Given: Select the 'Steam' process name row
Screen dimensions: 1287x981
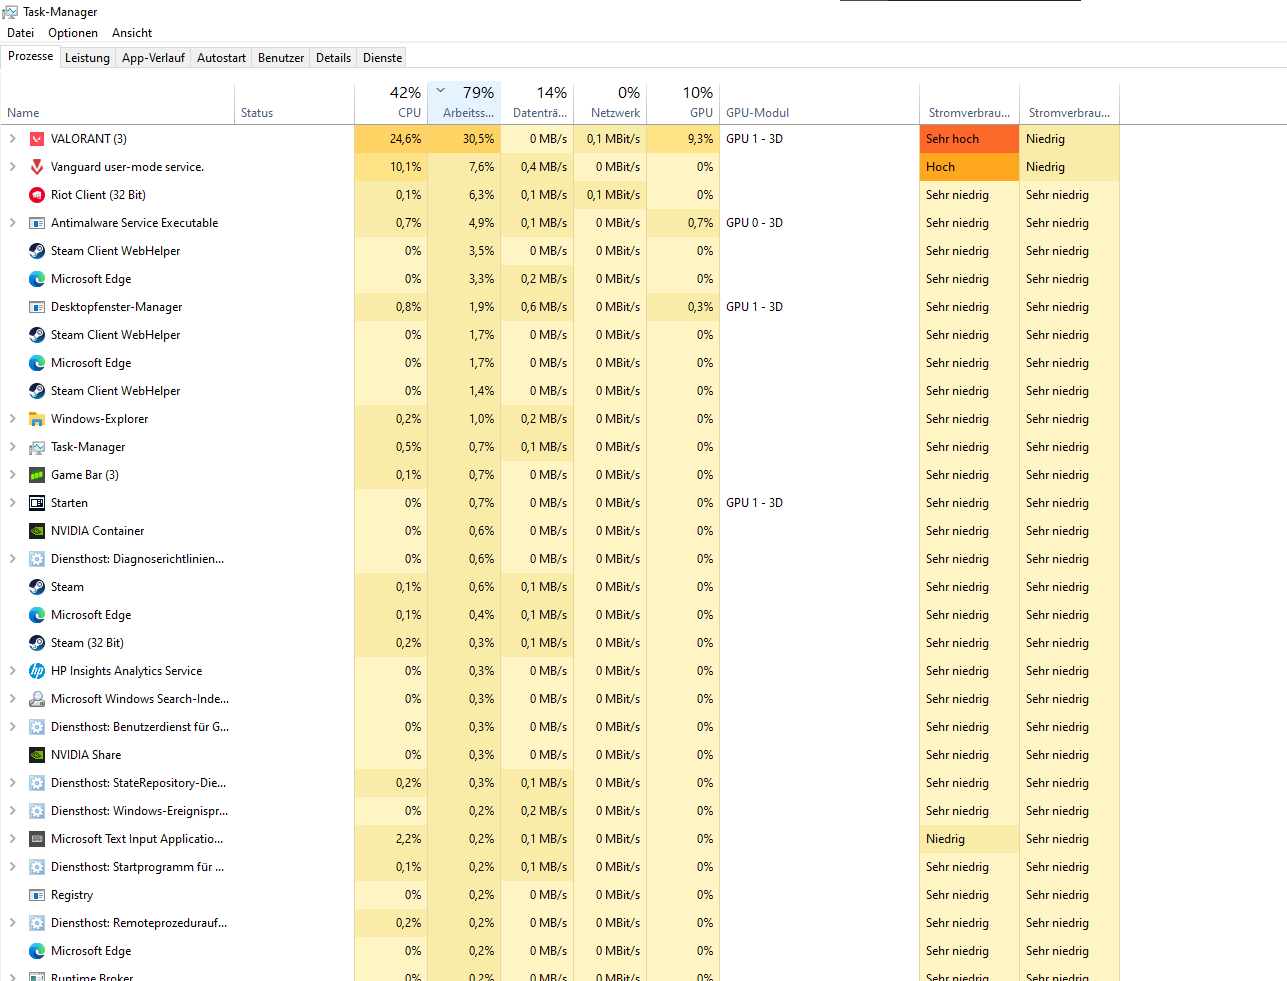Looking at the screenshot, I should point(67,587).
